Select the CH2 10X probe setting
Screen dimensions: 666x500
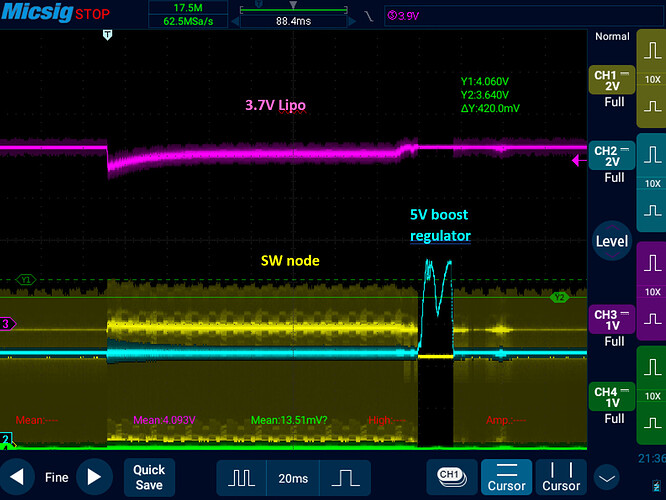(x=652, y=184)
